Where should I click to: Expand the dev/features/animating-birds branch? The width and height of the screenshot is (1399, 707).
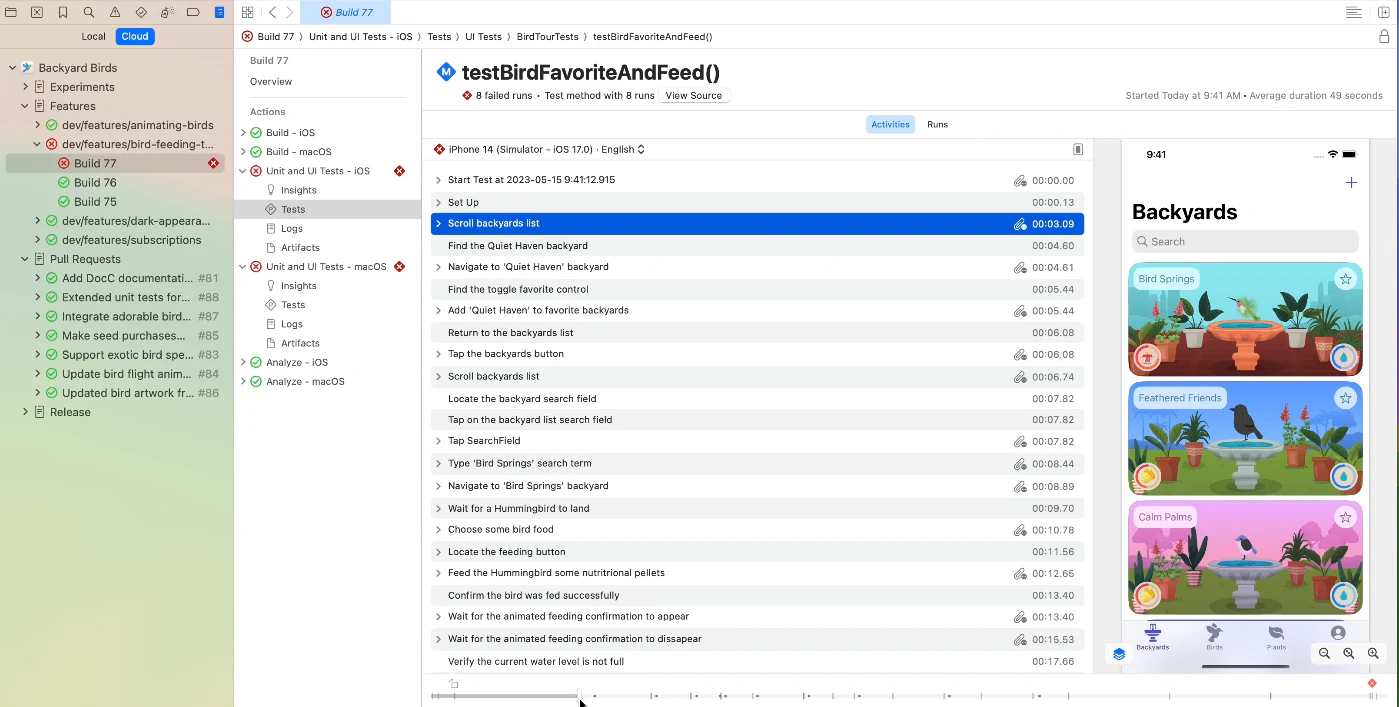pos(38,125)
